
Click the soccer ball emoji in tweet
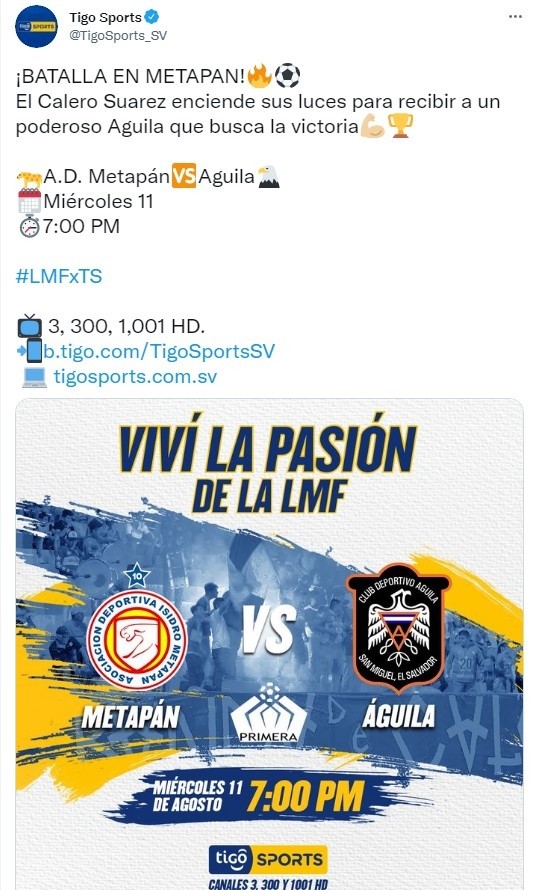pyautogui.click(x=287, y=75)
